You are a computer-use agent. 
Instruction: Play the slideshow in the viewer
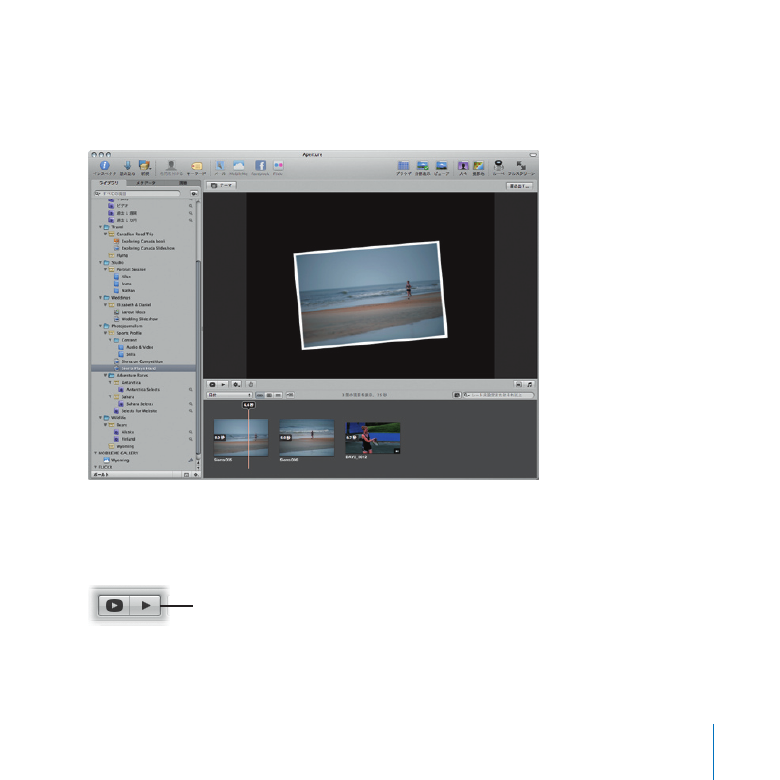pos(223,385)
